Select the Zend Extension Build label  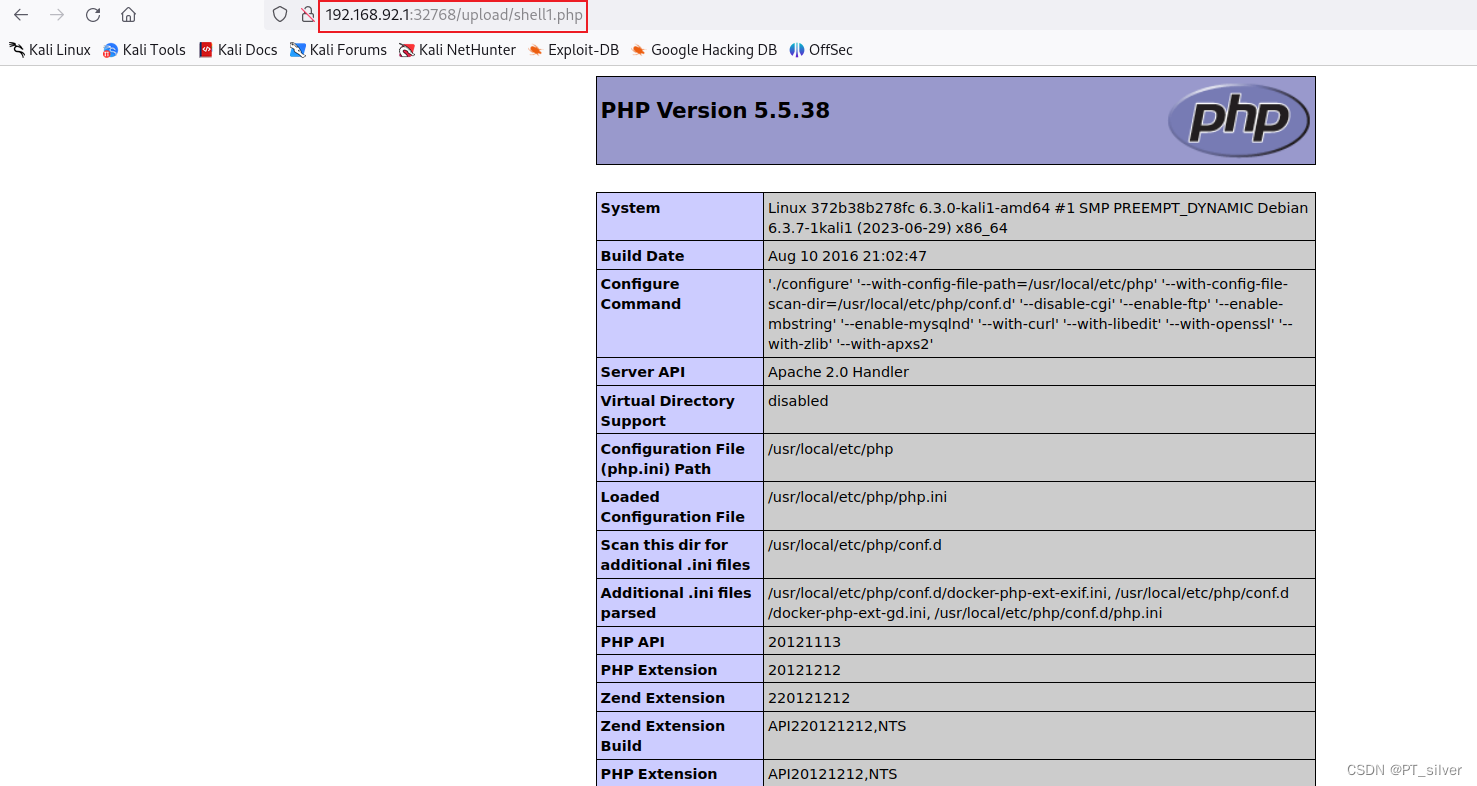[x=662, y=736]
